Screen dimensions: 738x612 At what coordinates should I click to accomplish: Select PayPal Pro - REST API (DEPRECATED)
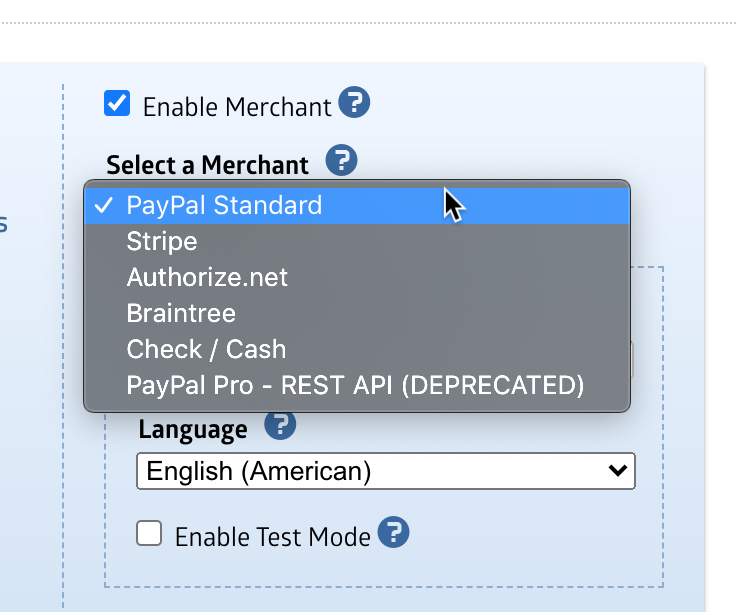355,385
